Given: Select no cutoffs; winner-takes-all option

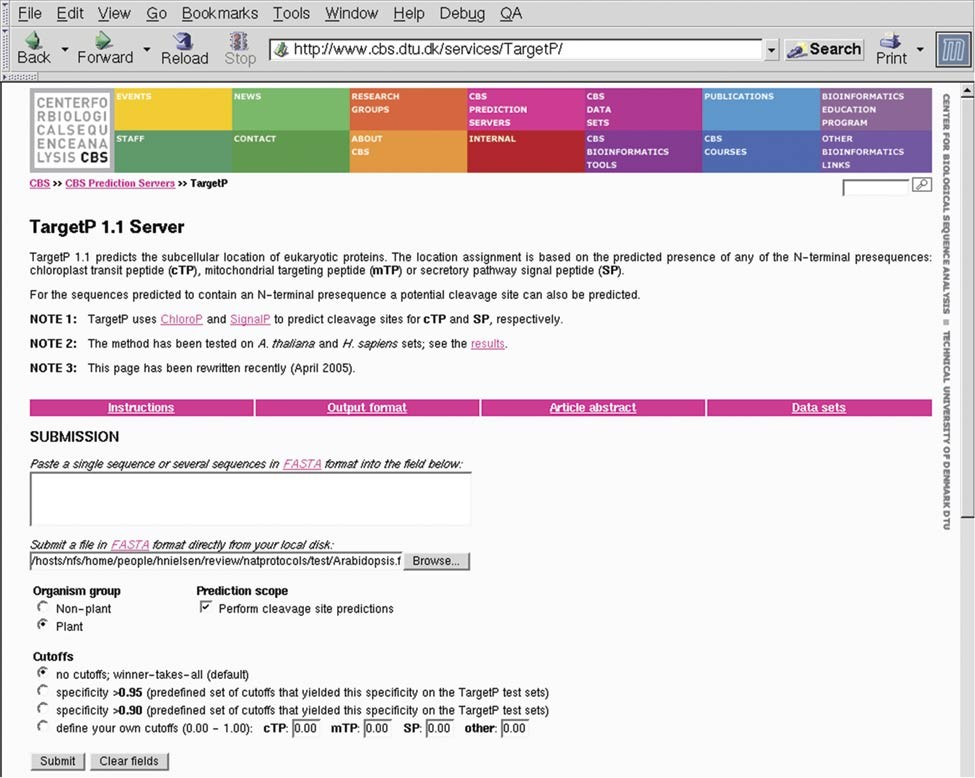Looking at the screenshot, I should click(42, 673).
